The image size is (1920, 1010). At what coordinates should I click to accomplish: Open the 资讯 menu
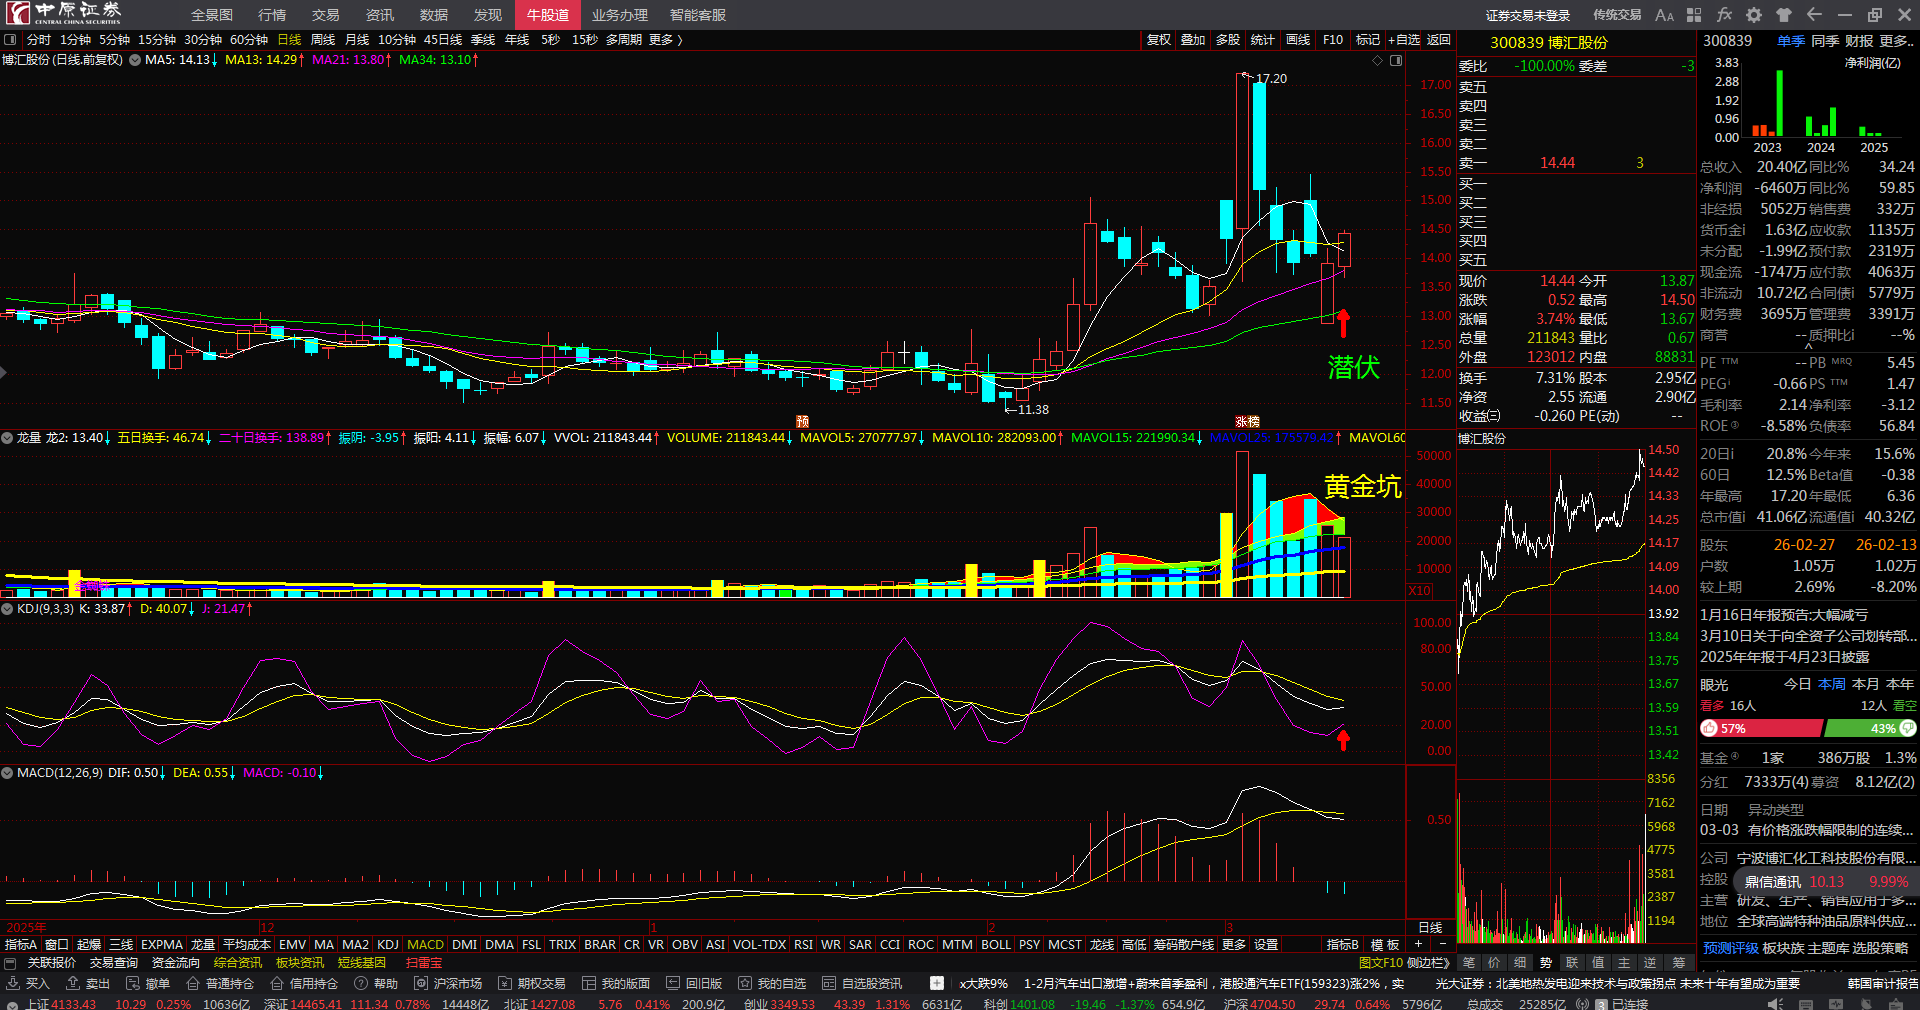380,15
